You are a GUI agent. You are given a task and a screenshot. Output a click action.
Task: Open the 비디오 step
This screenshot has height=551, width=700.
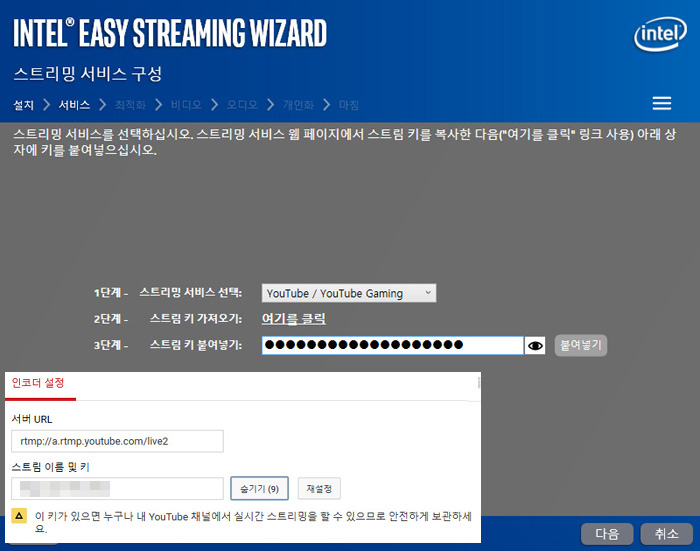[186, 104]
